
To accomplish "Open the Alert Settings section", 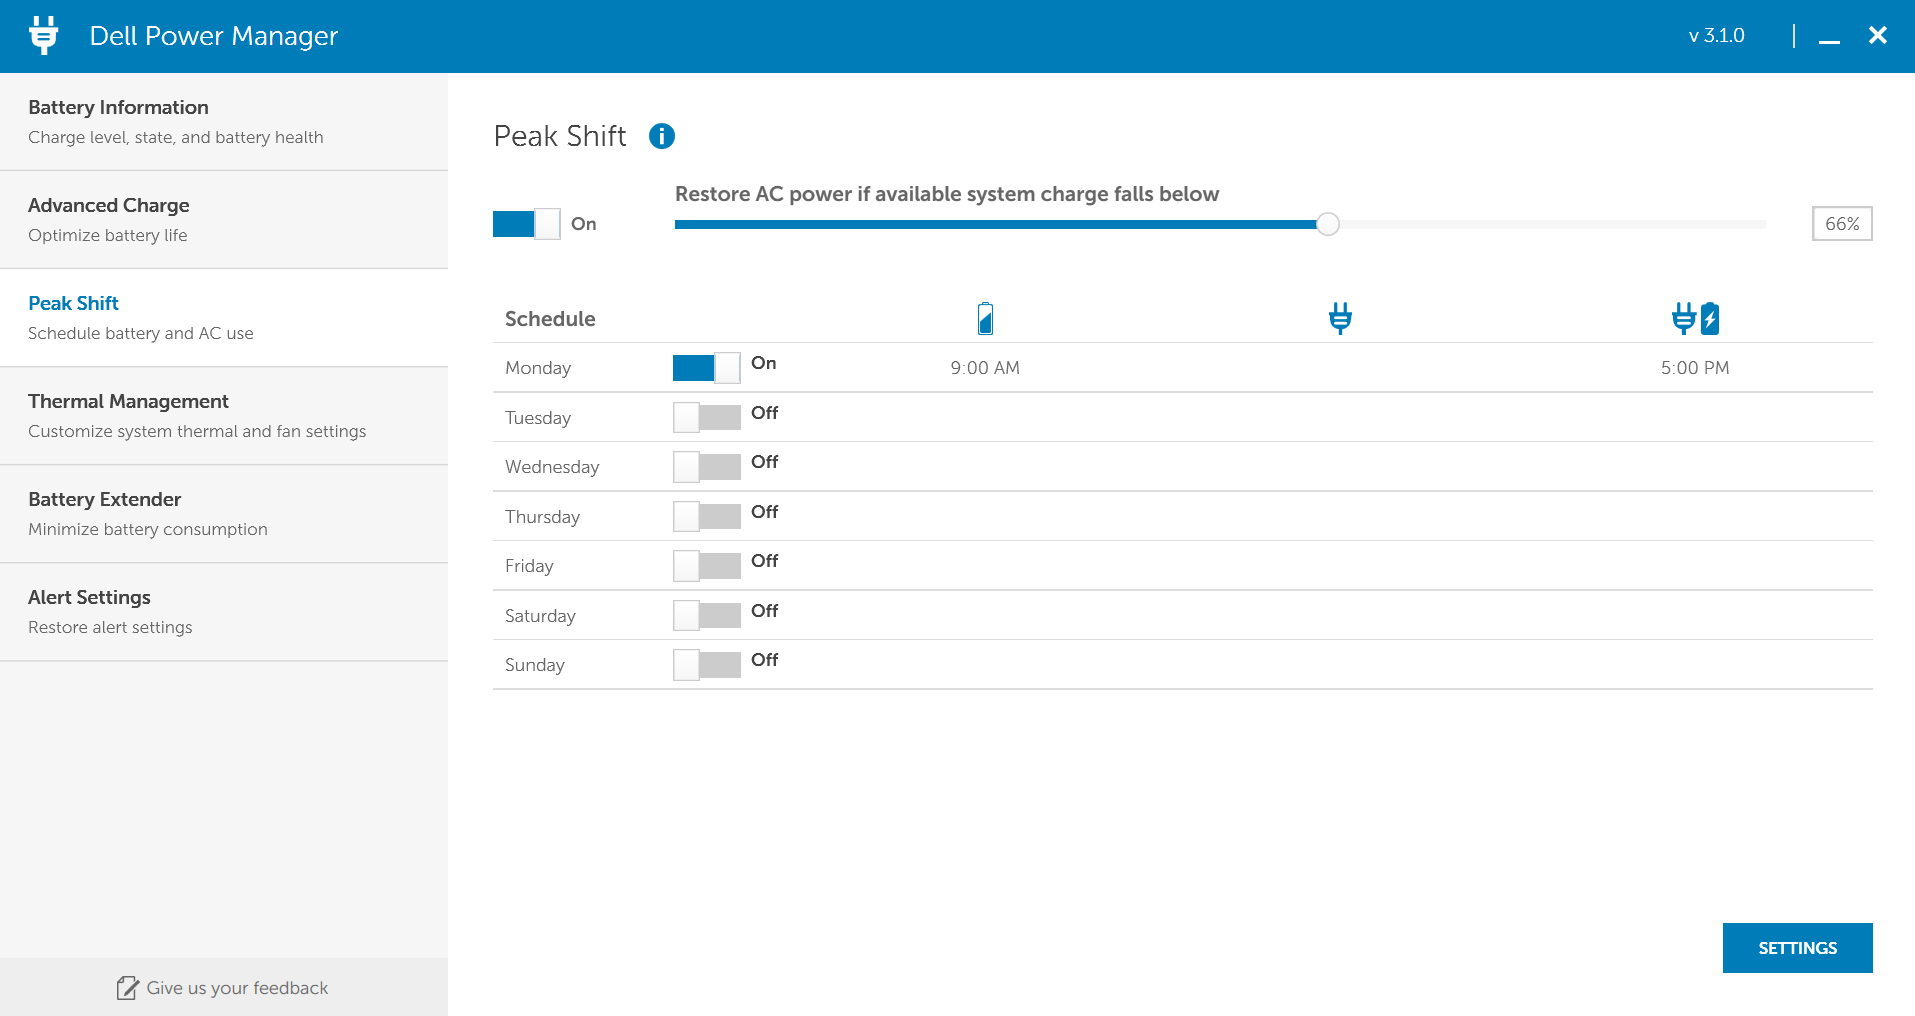I will (x=224, y=611).
